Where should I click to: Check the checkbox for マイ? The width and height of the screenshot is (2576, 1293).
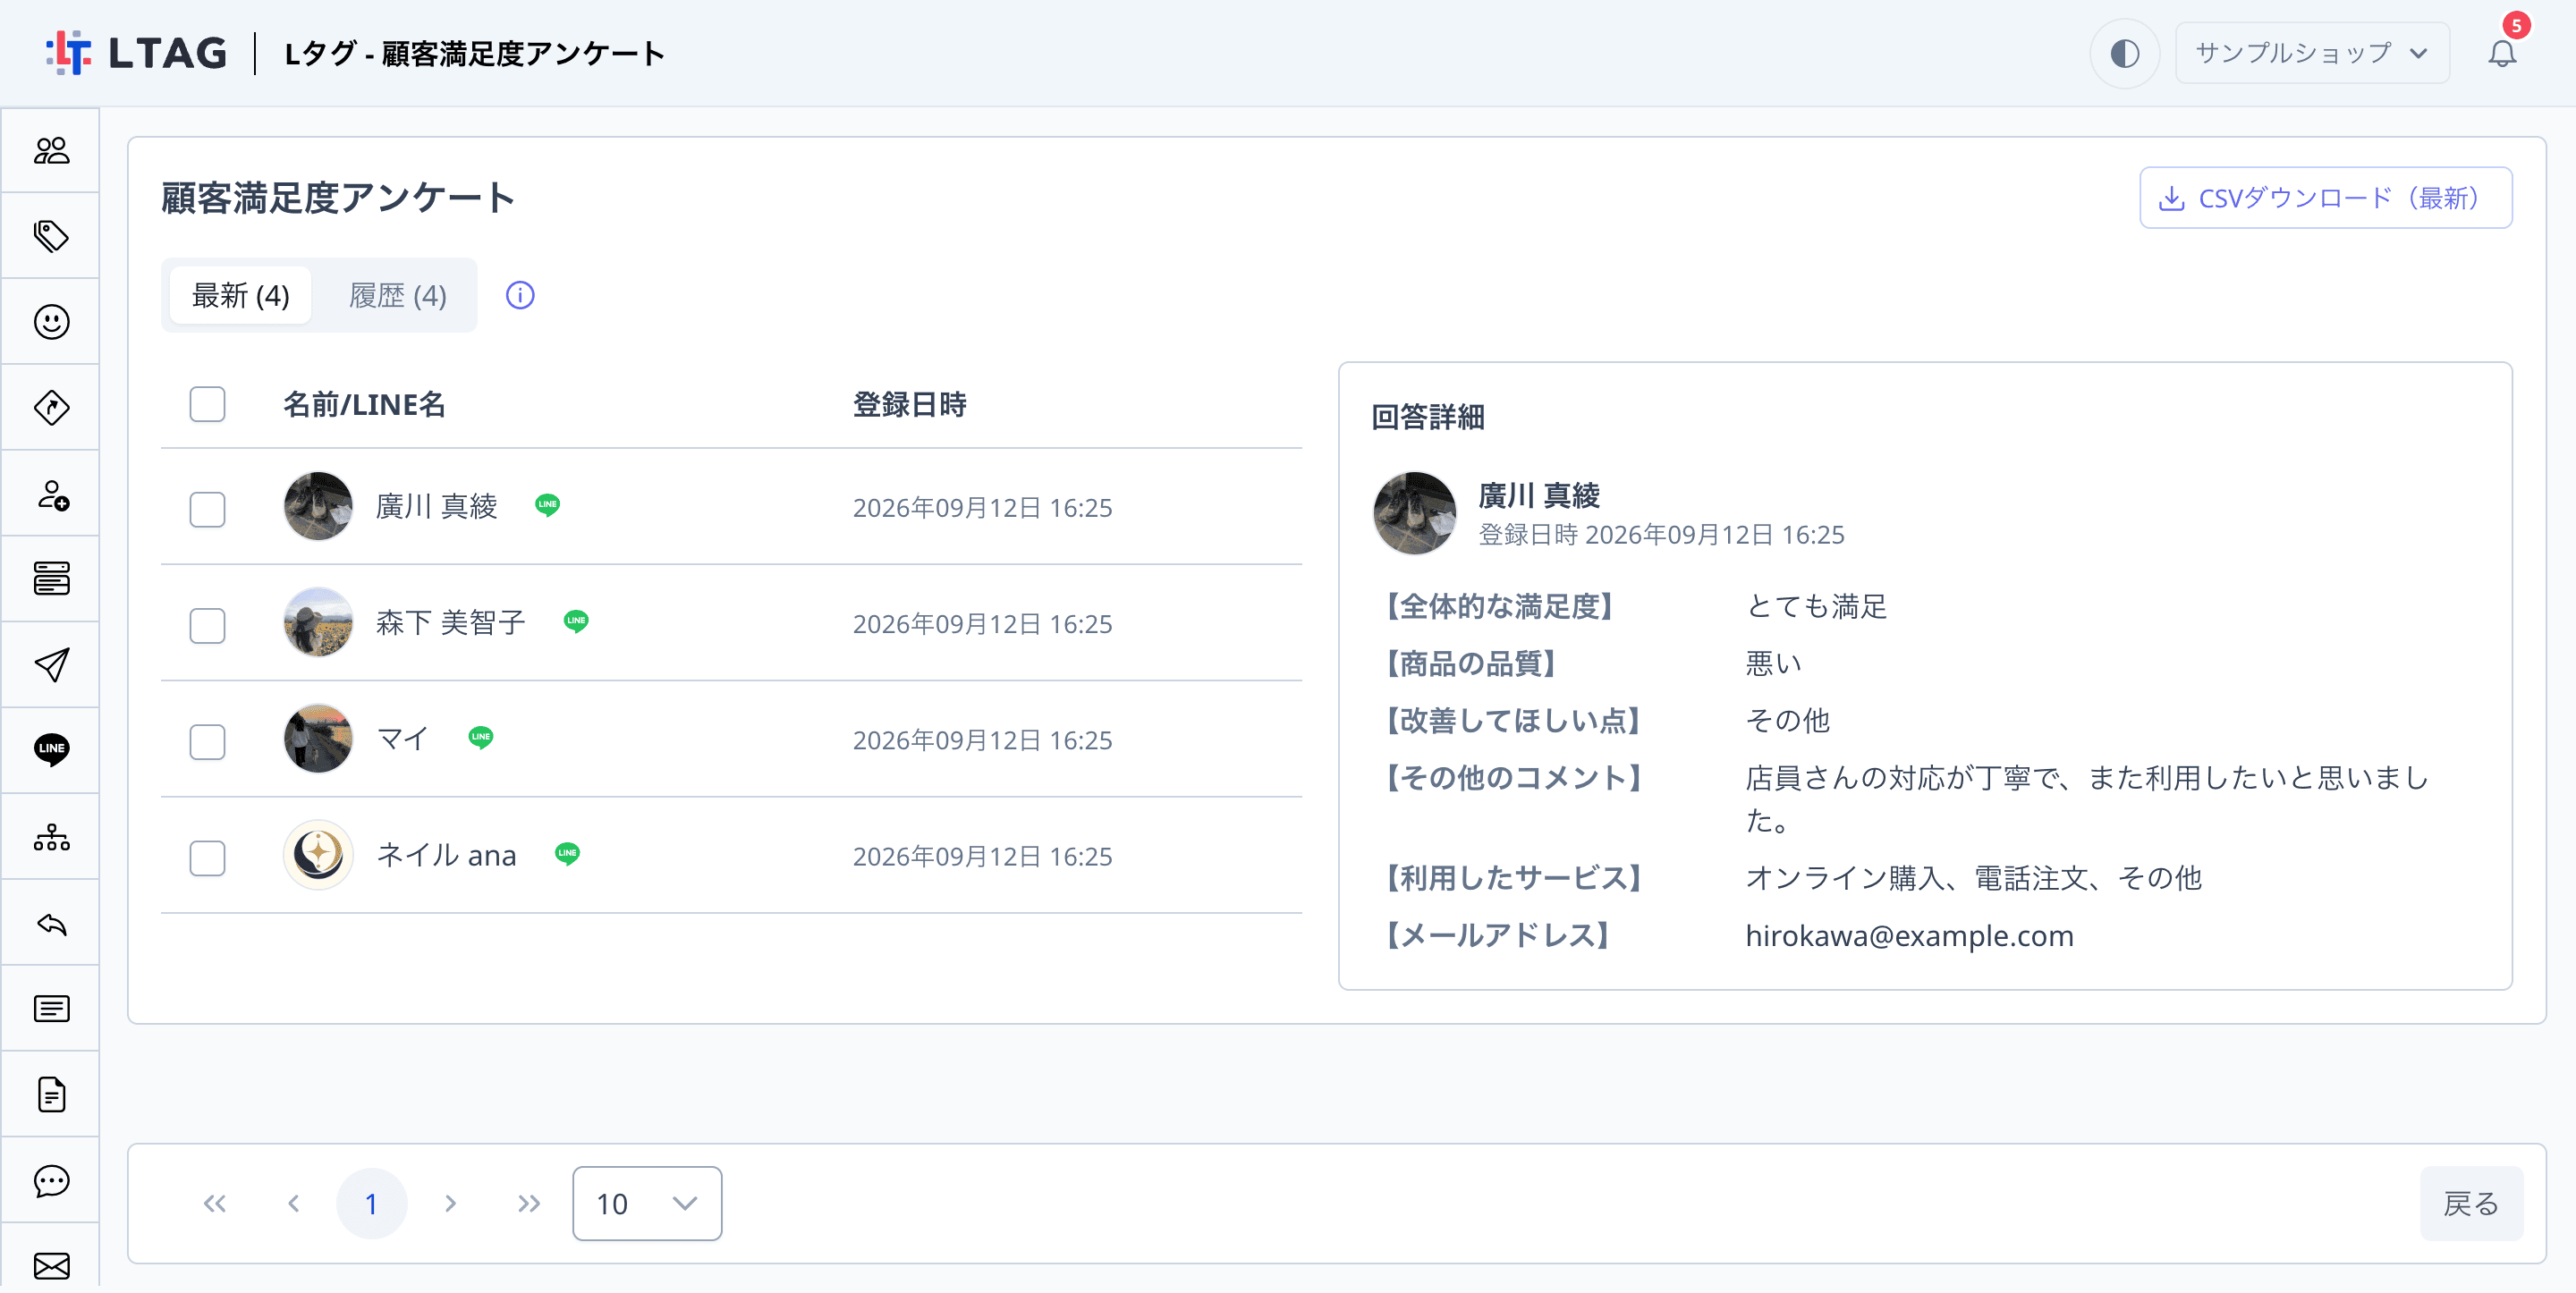point(207,741)
